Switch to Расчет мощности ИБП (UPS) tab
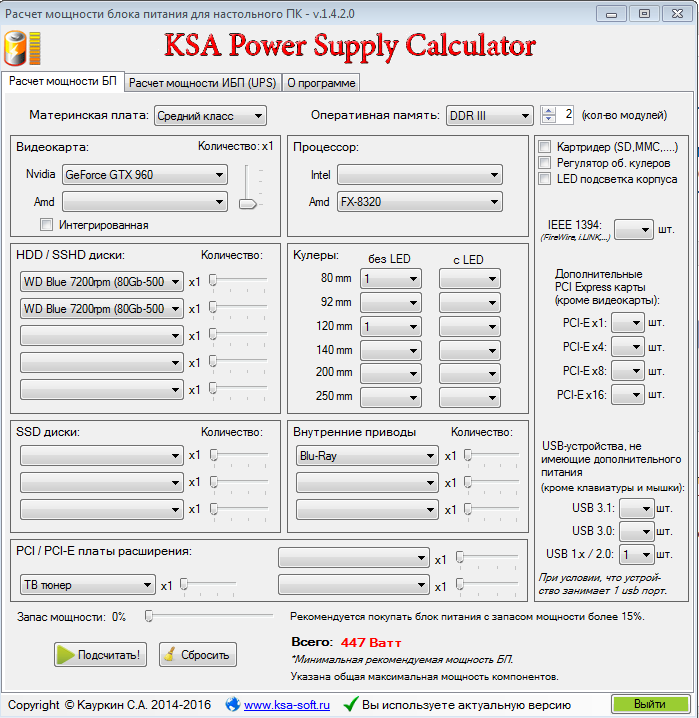 tap(202, 83)
